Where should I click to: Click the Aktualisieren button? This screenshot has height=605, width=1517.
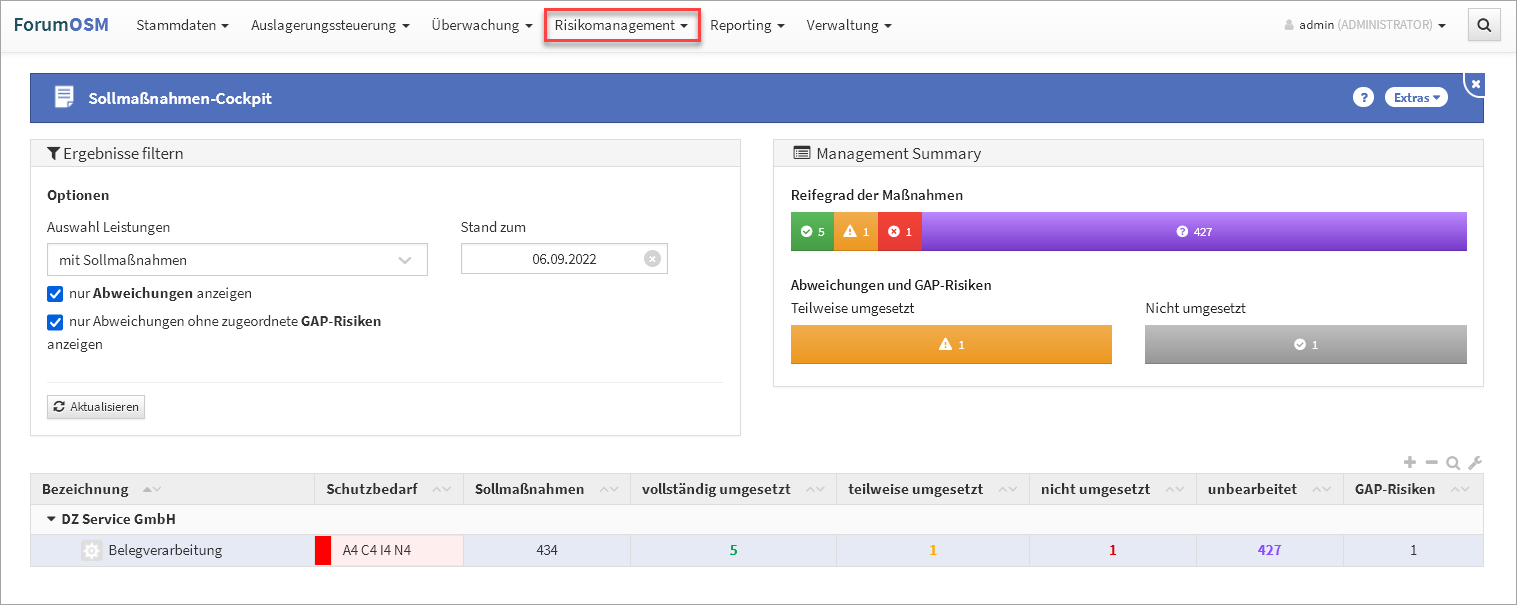point(96,407)
